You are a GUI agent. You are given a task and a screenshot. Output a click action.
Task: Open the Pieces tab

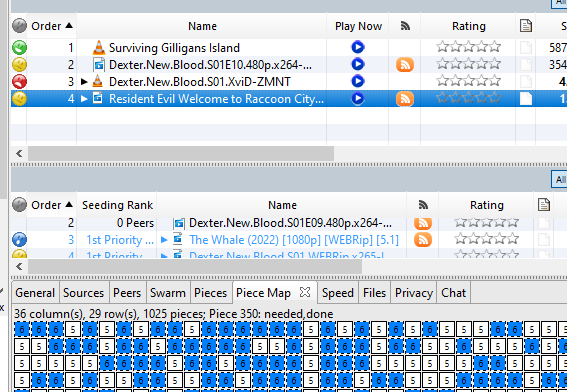pos(210,293)
